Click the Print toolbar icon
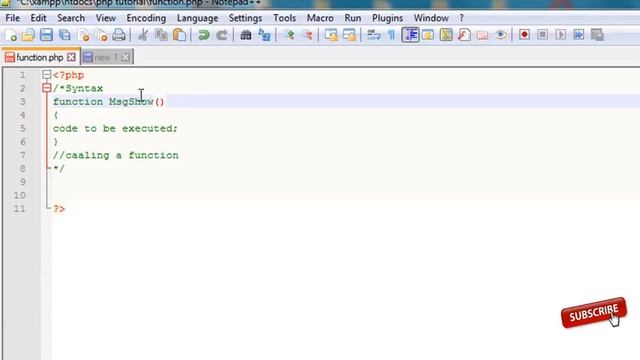Screen dimensions: 640x360 pos(119,35)
